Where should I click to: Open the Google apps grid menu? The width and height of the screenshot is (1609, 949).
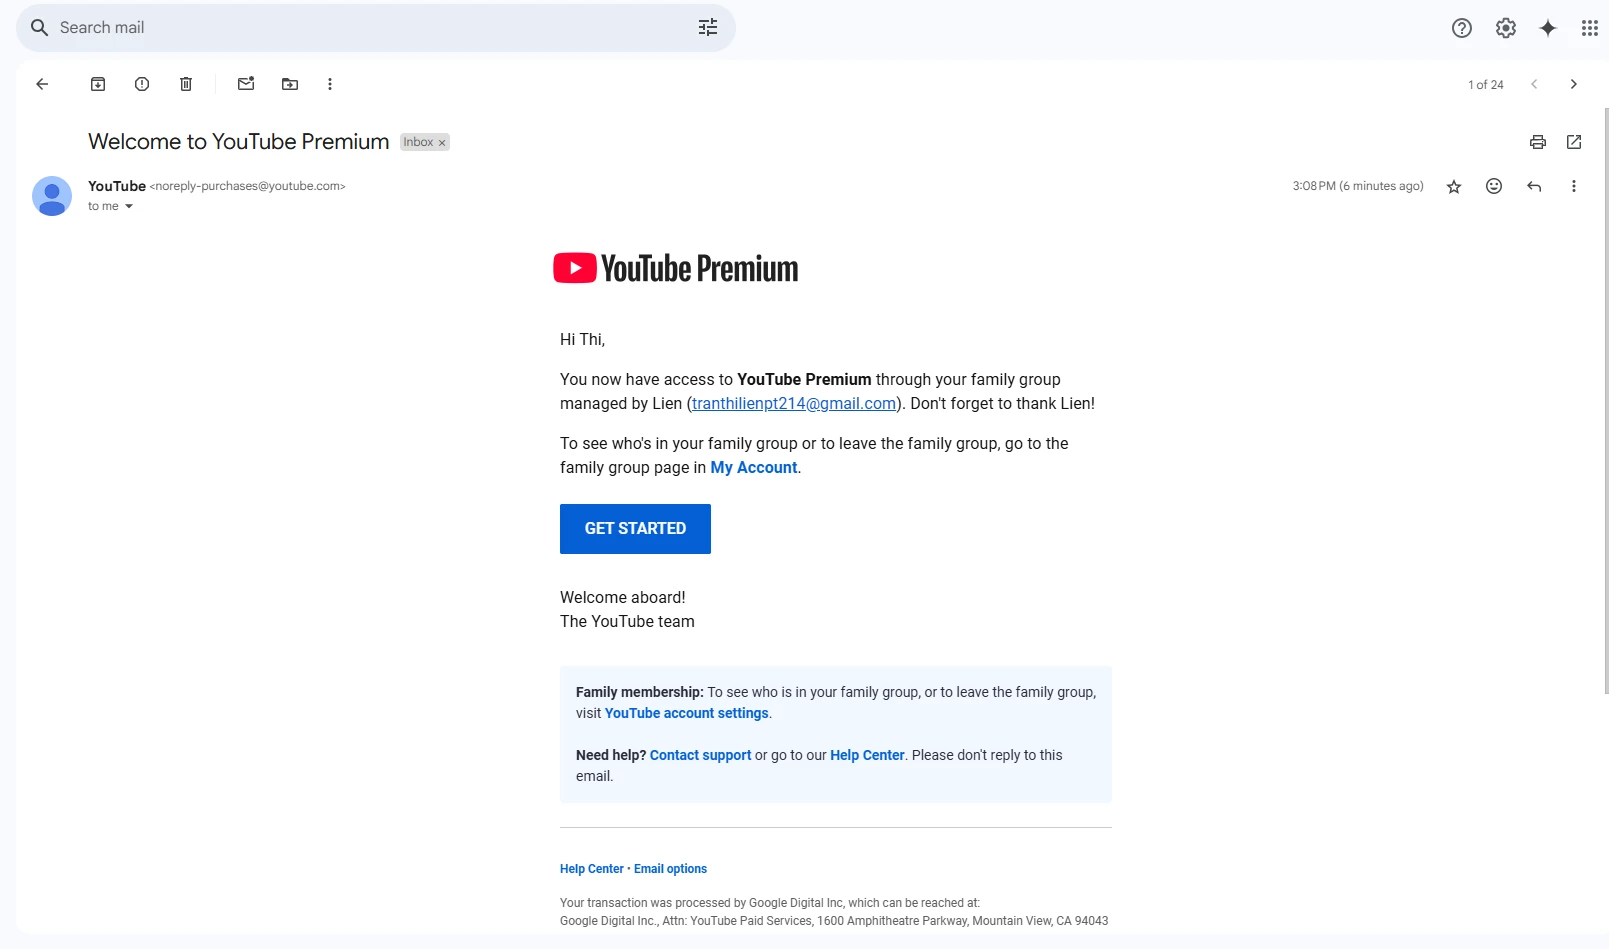tap(1589, 28)
